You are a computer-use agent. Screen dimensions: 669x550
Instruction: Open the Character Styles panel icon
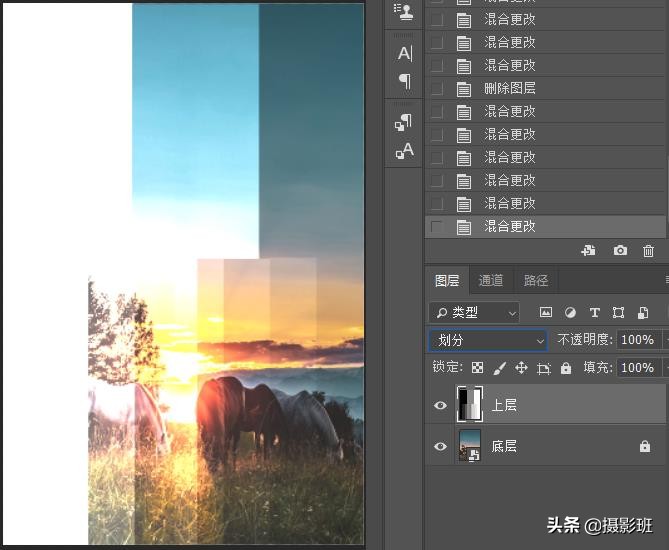pos(404,151)
